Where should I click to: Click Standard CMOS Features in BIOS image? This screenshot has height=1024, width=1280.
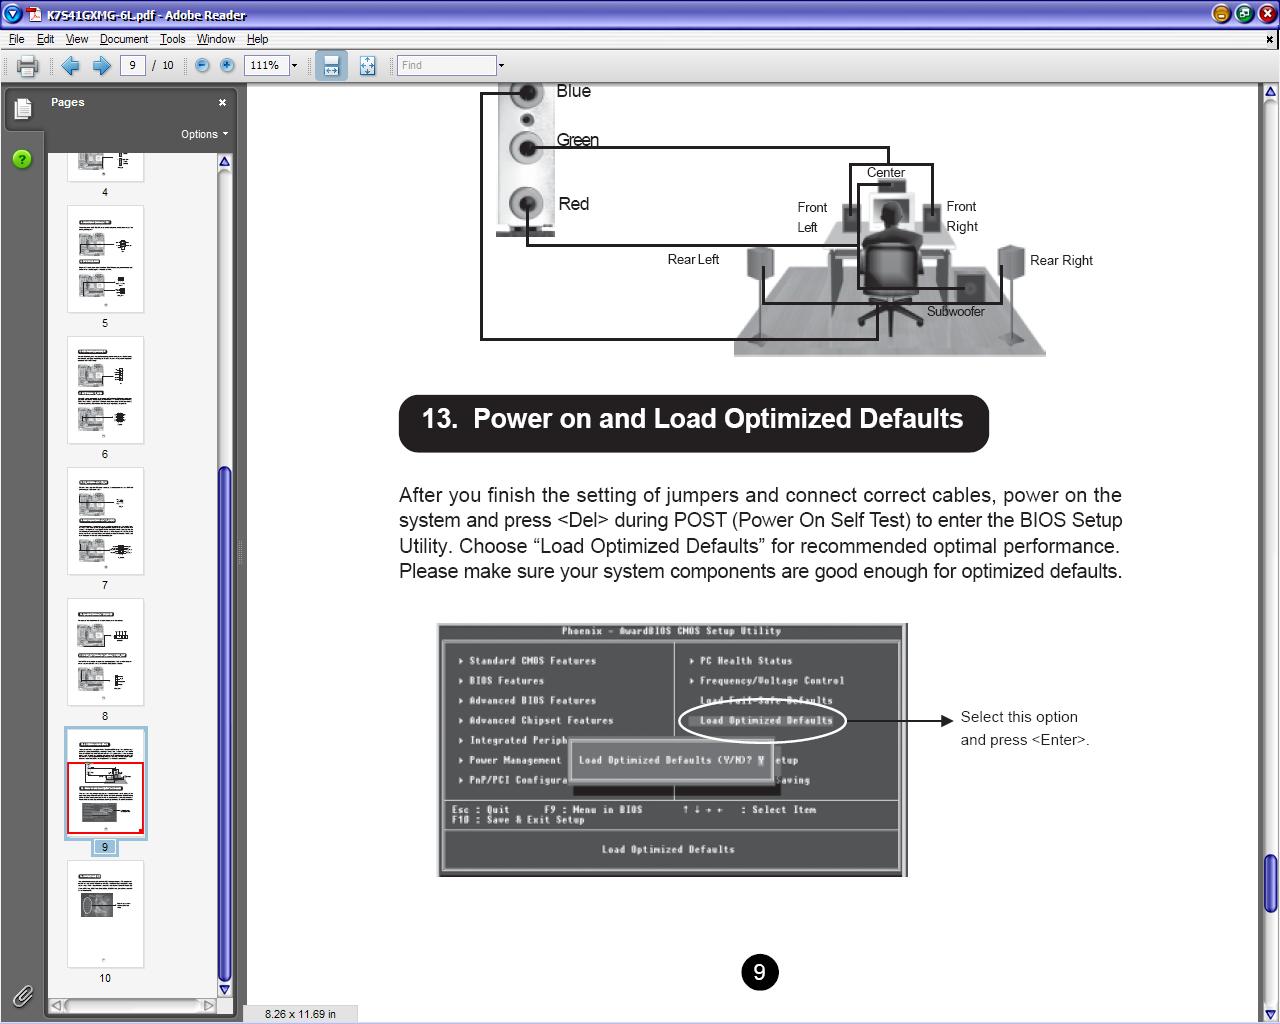click(x=532, y=661)
